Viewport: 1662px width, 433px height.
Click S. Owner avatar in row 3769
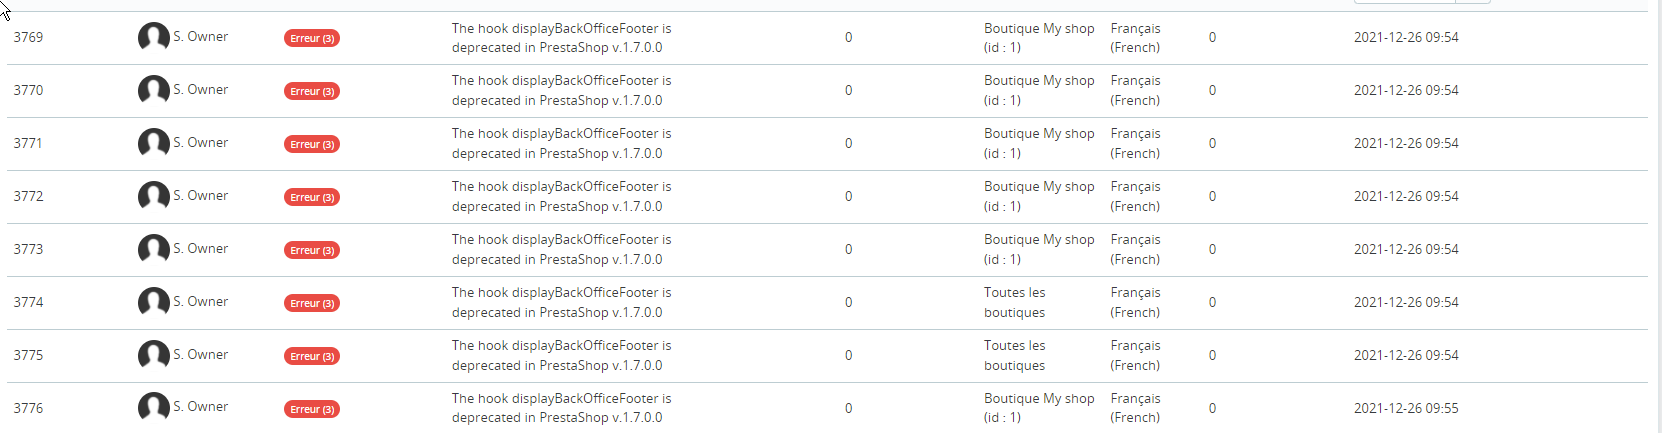click(153, 37)
